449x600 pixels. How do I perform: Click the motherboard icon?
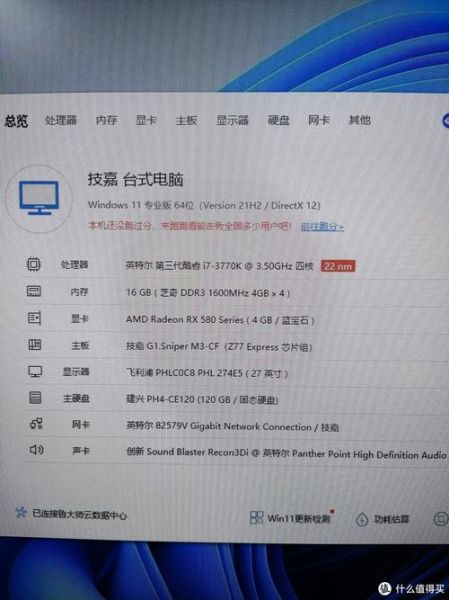point(34,345)
